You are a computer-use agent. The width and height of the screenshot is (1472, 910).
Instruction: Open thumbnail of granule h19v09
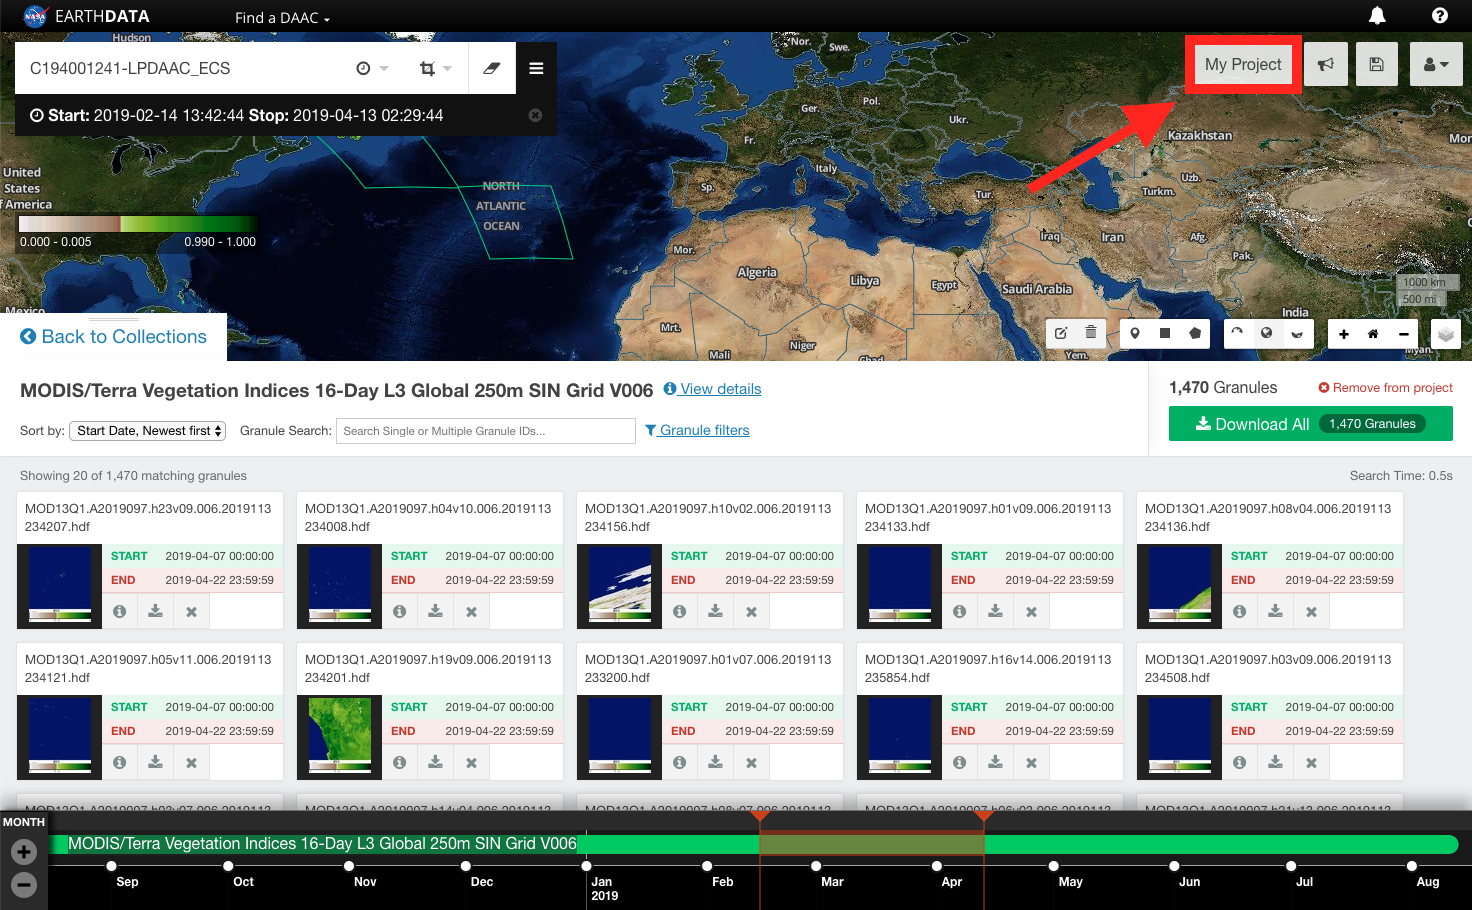(340, 737)
